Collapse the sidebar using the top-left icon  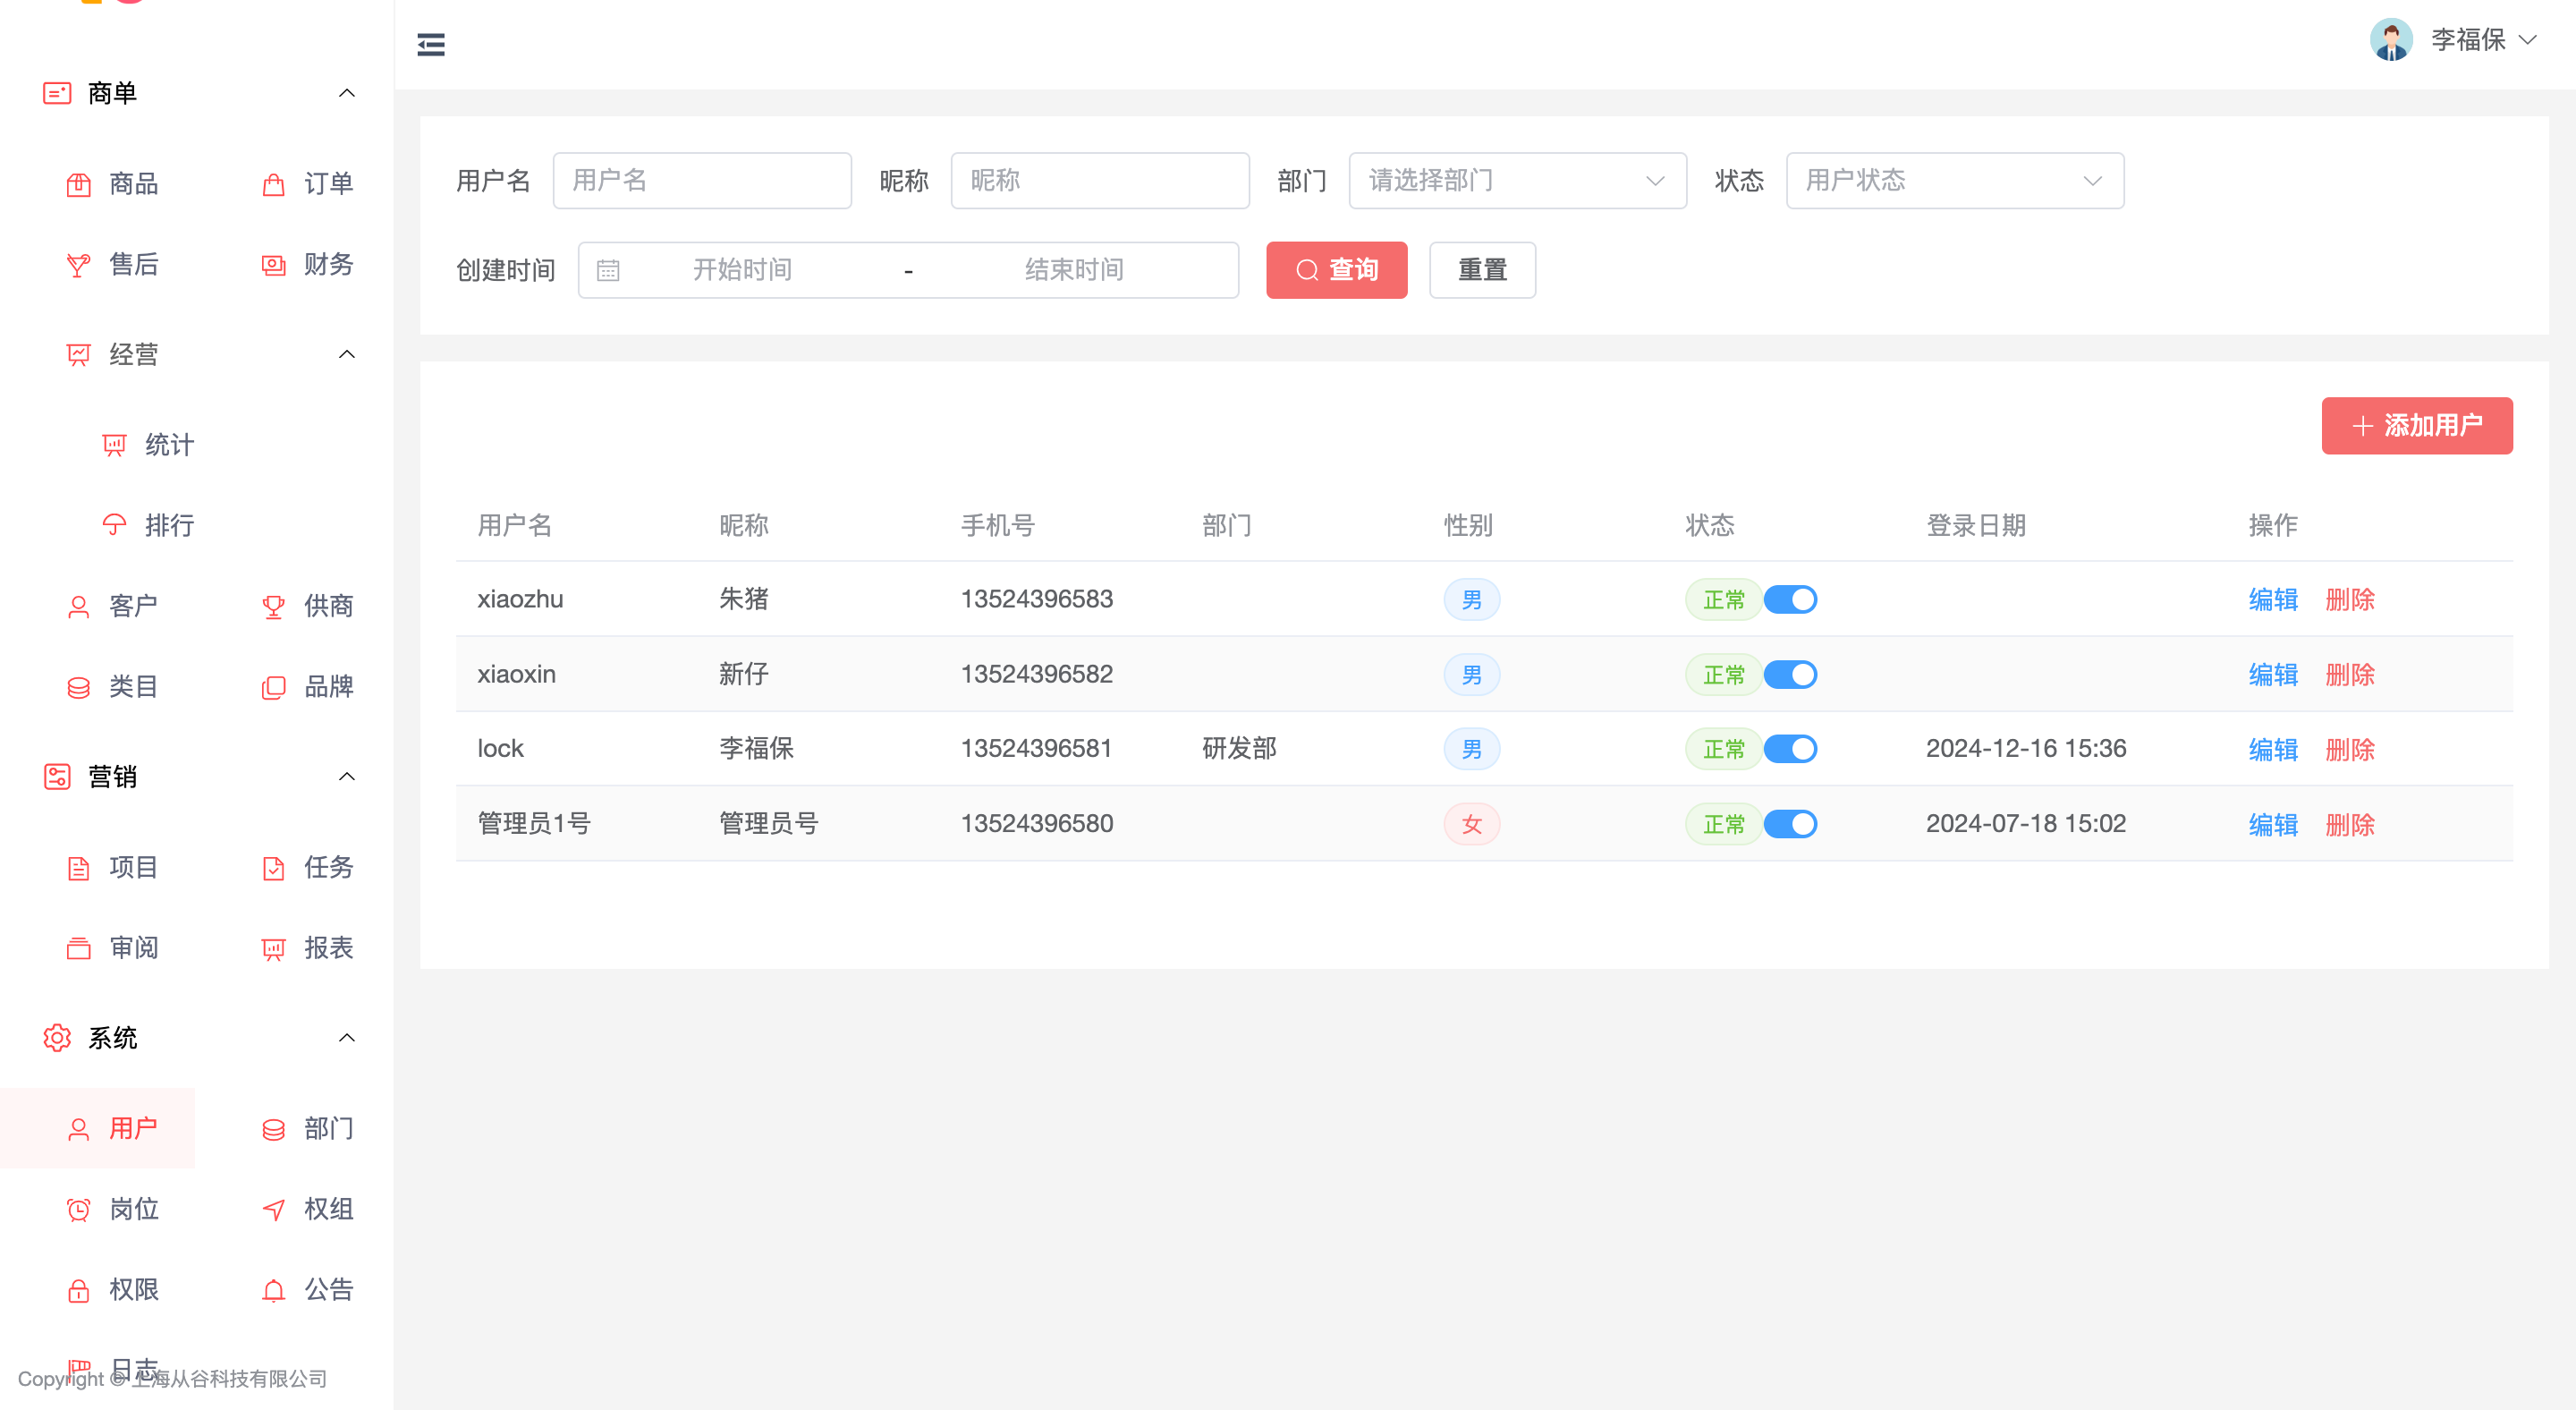431,44
